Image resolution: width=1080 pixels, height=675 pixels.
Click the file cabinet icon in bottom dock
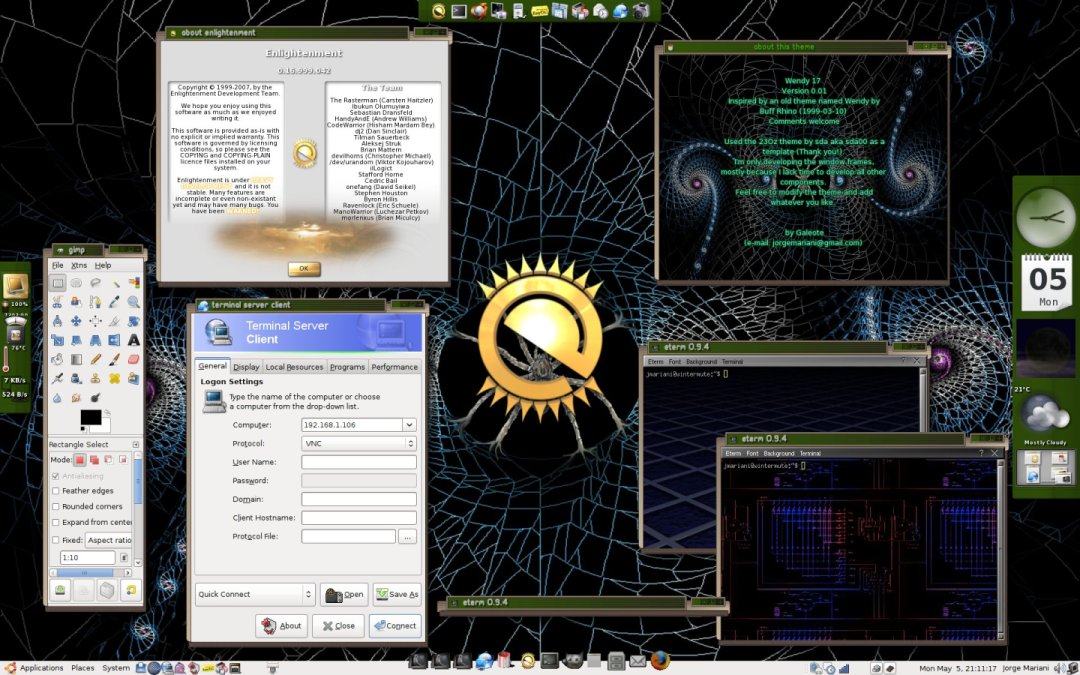(616, 662)
